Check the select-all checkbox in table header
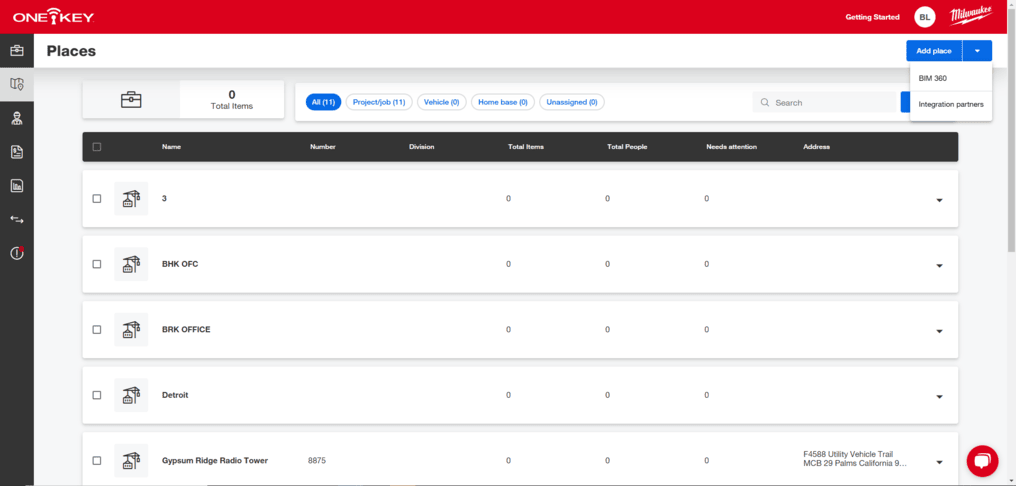This screenshot has height=486, width=1016. pos(97,147)
